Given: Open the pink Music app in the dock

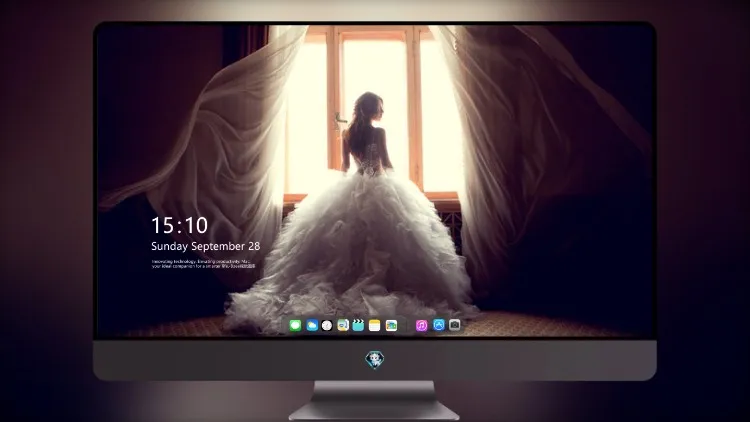Looking at the screenshot, I should [421, 325].
